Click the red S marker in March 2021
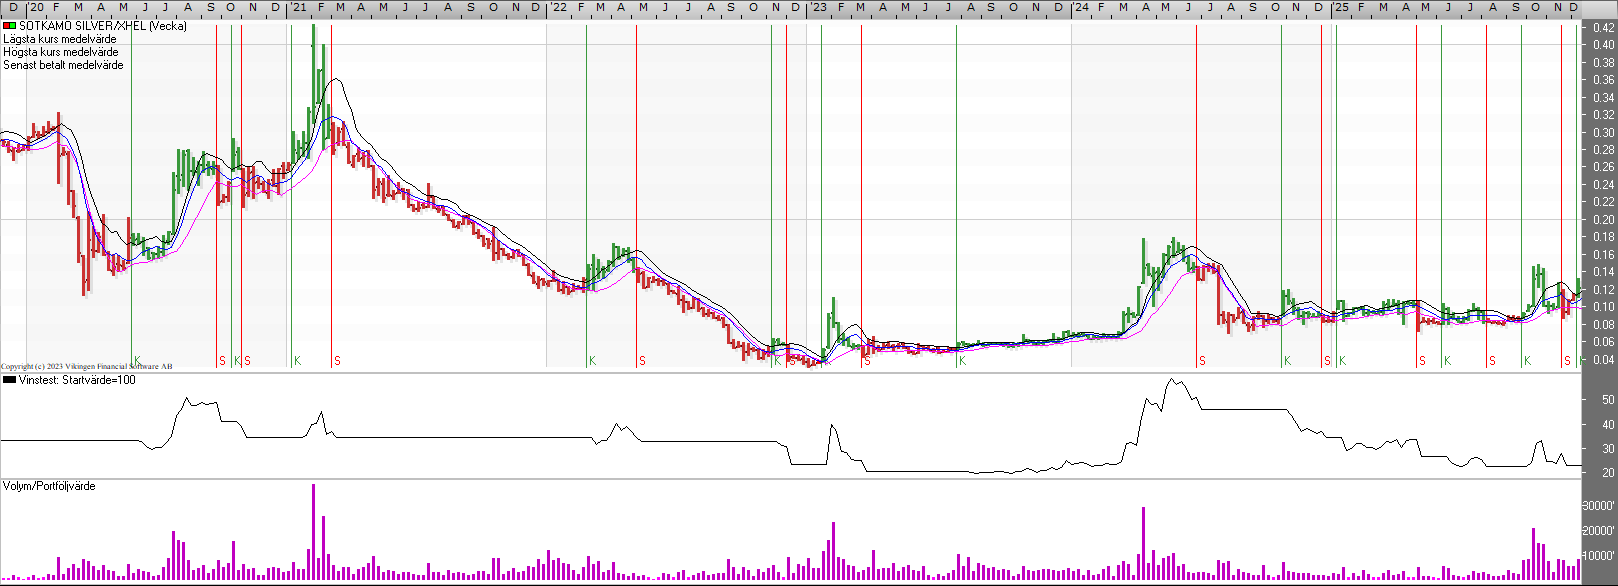Viewport: 1618px width, 586px height. [337, 361]
